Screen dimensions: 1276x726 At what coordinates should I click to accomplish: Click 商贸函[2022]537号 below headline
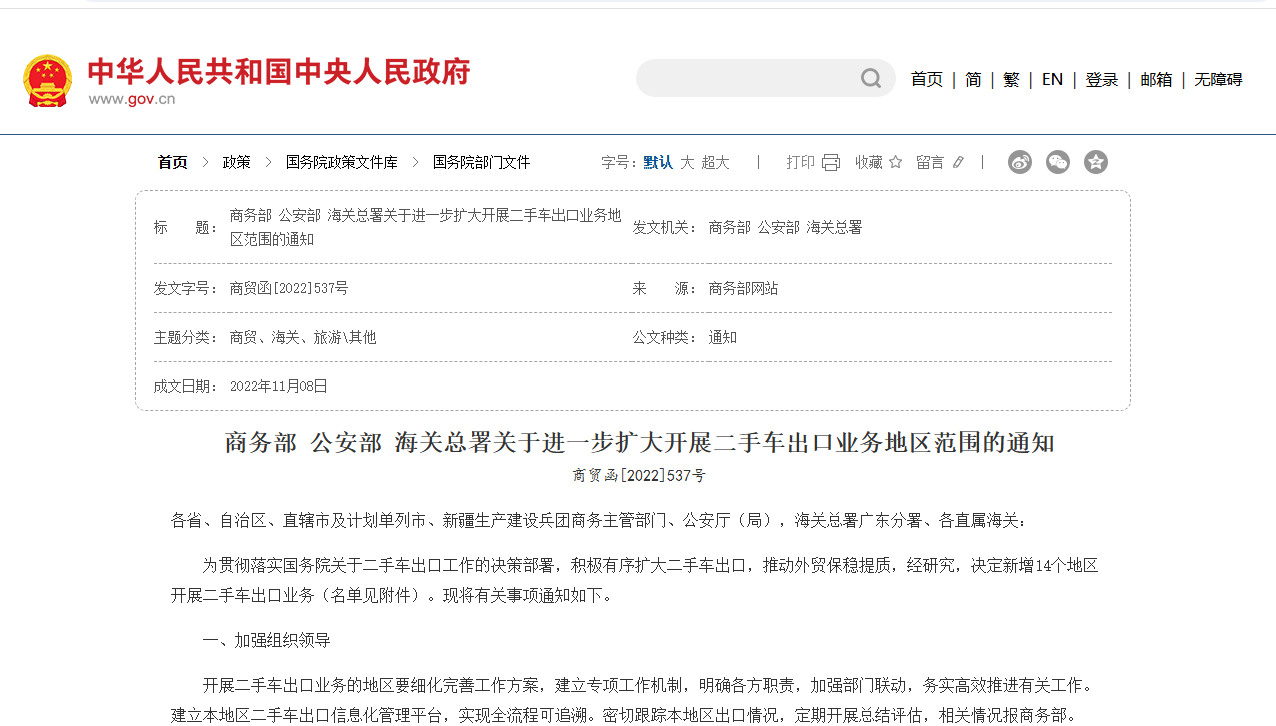click(x=639, y=476)
